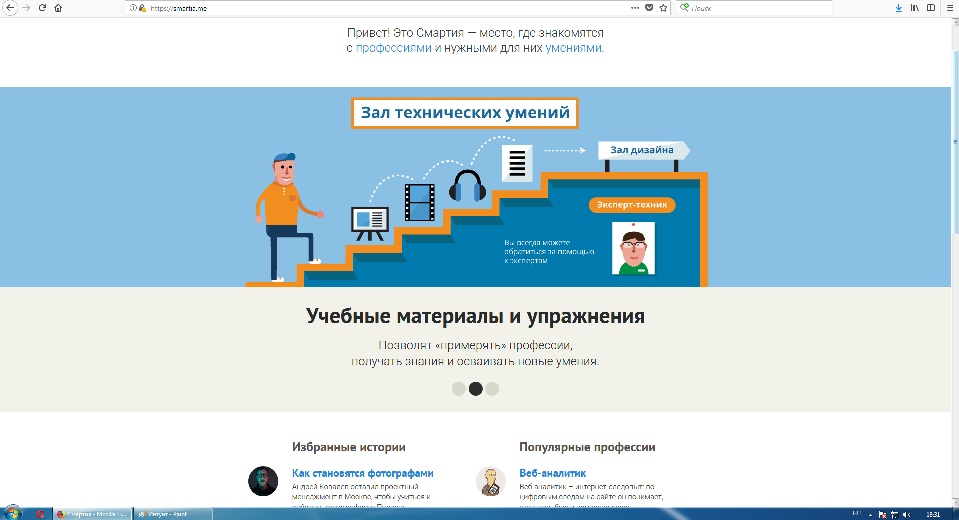Click the headphones icon on the stairs
This screenshot has height=520, width=959.
tap(466, 186)
